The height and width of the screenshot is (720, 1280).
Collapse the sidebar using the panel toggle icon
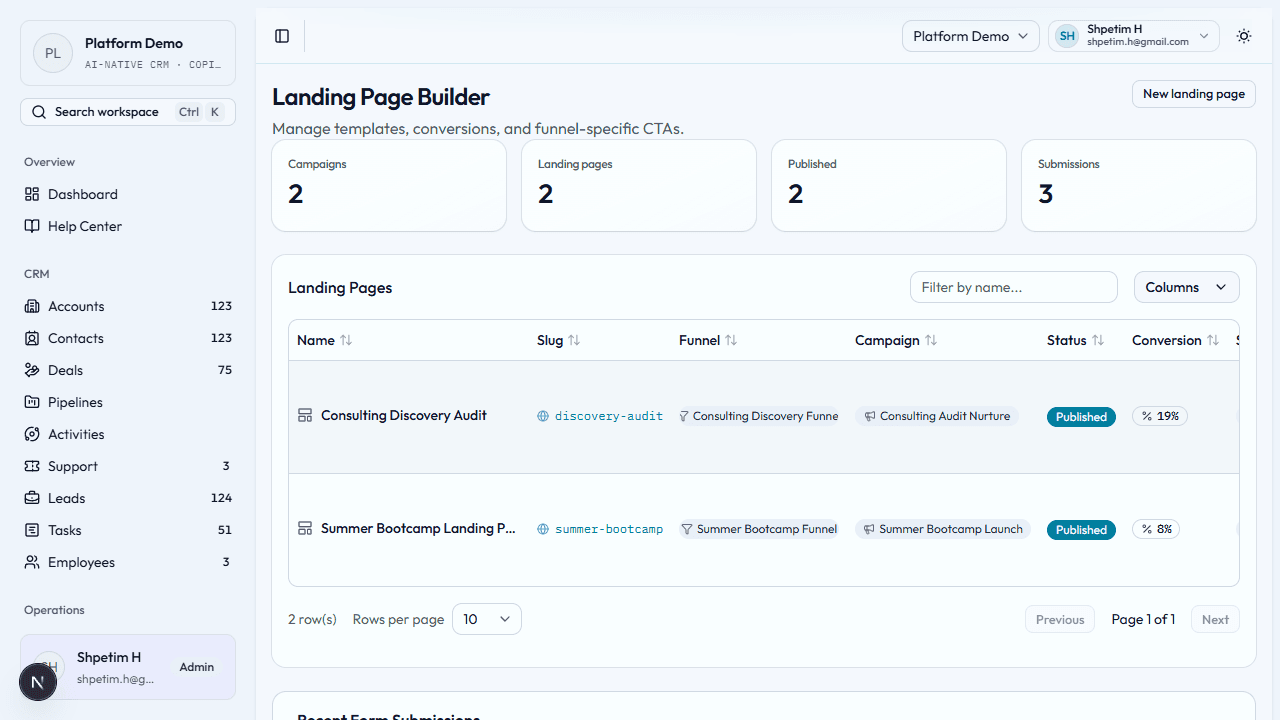[281, 36]
